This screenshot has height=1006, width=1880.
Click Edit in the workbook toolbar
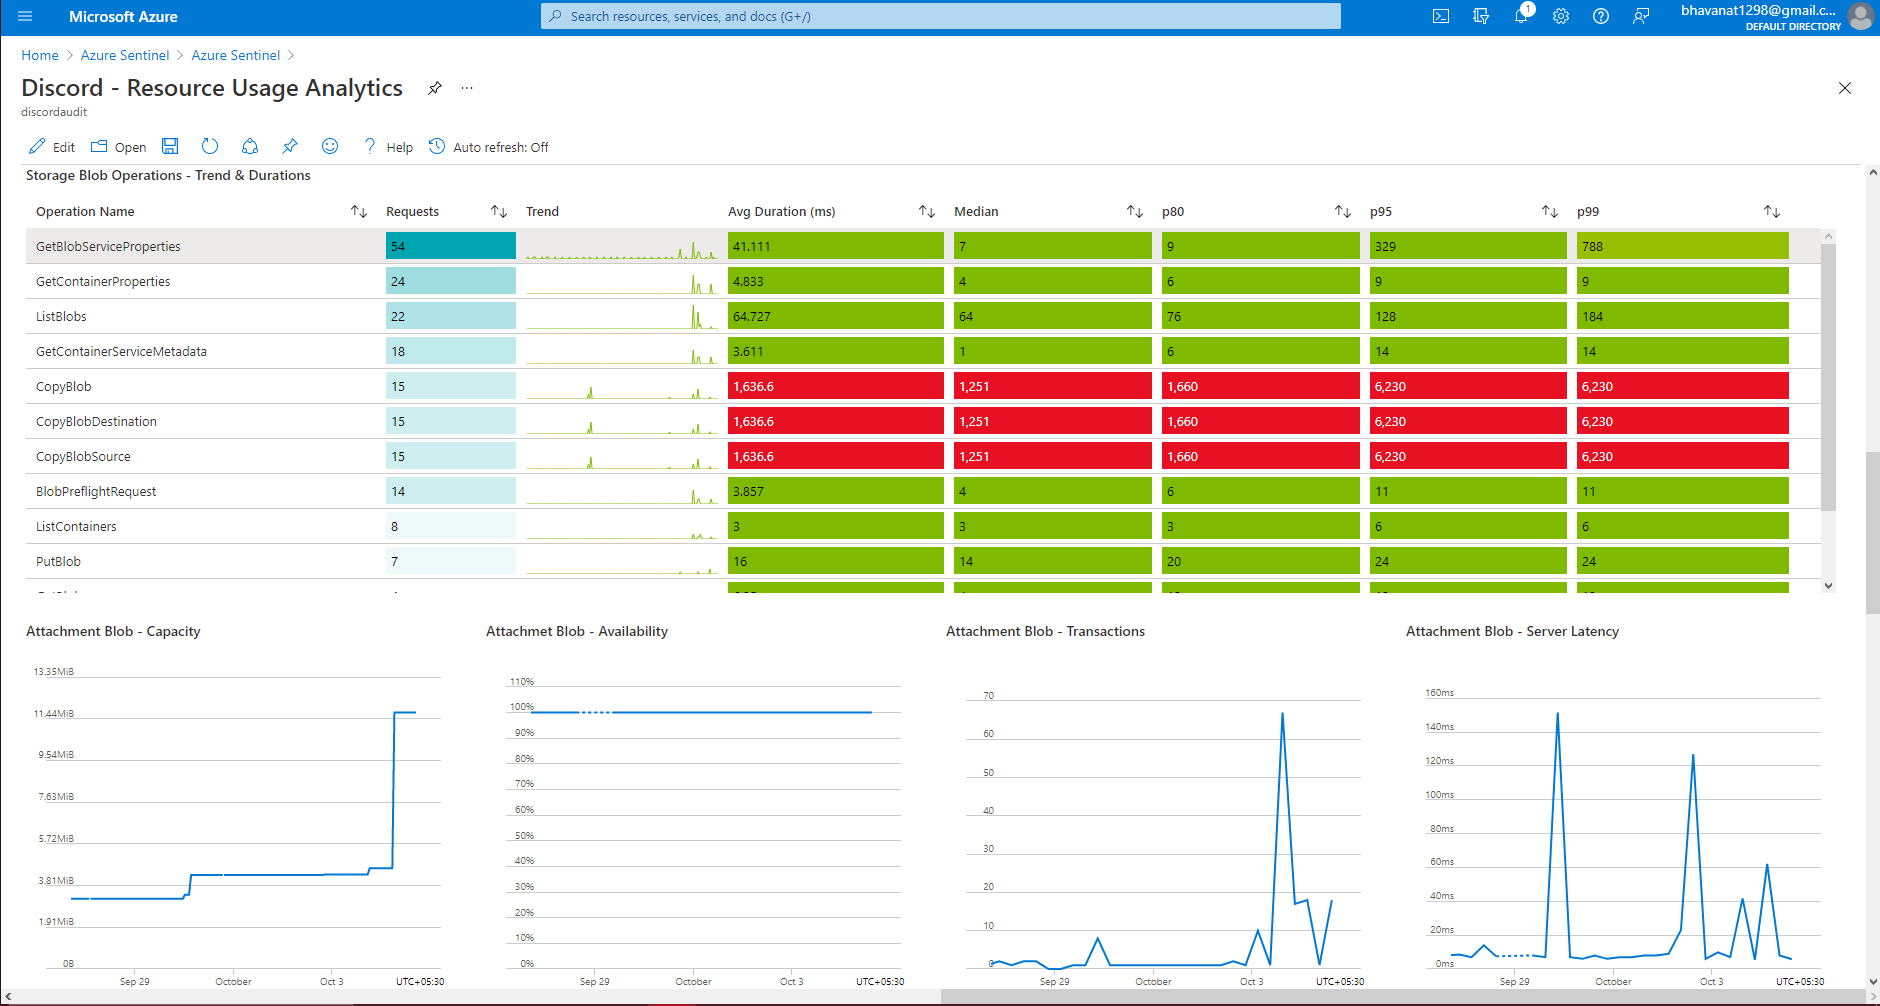pos(51,147)
